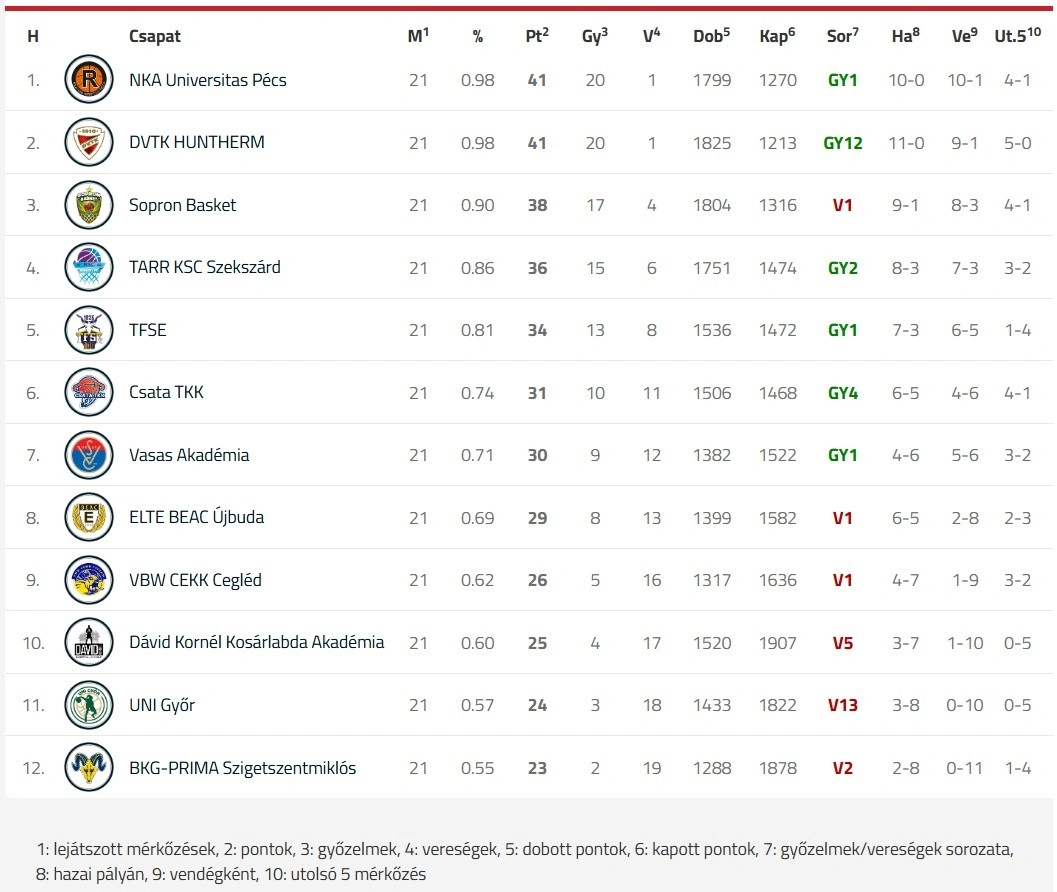This screenshot has width=1057, height=892.
Task: Click the Vasas Akadémia team logo
Action: pos(89,455)
